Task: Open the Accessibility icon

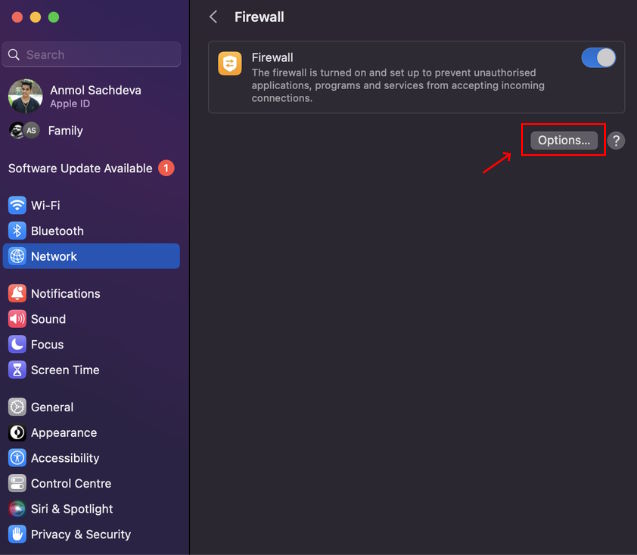Action: (17, 458)
